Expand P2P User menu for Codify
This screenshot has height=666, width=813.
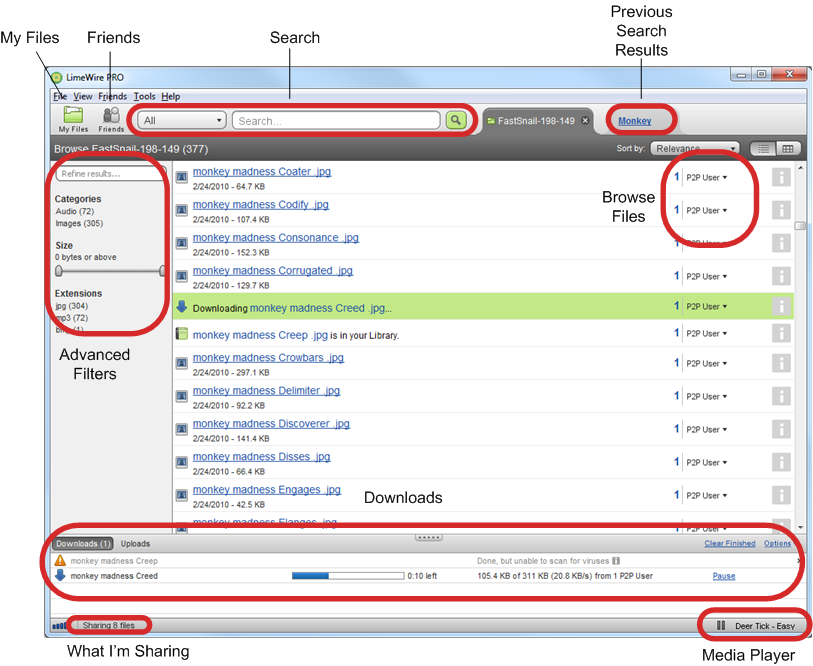pyautogui.click(x=707, y=211)
